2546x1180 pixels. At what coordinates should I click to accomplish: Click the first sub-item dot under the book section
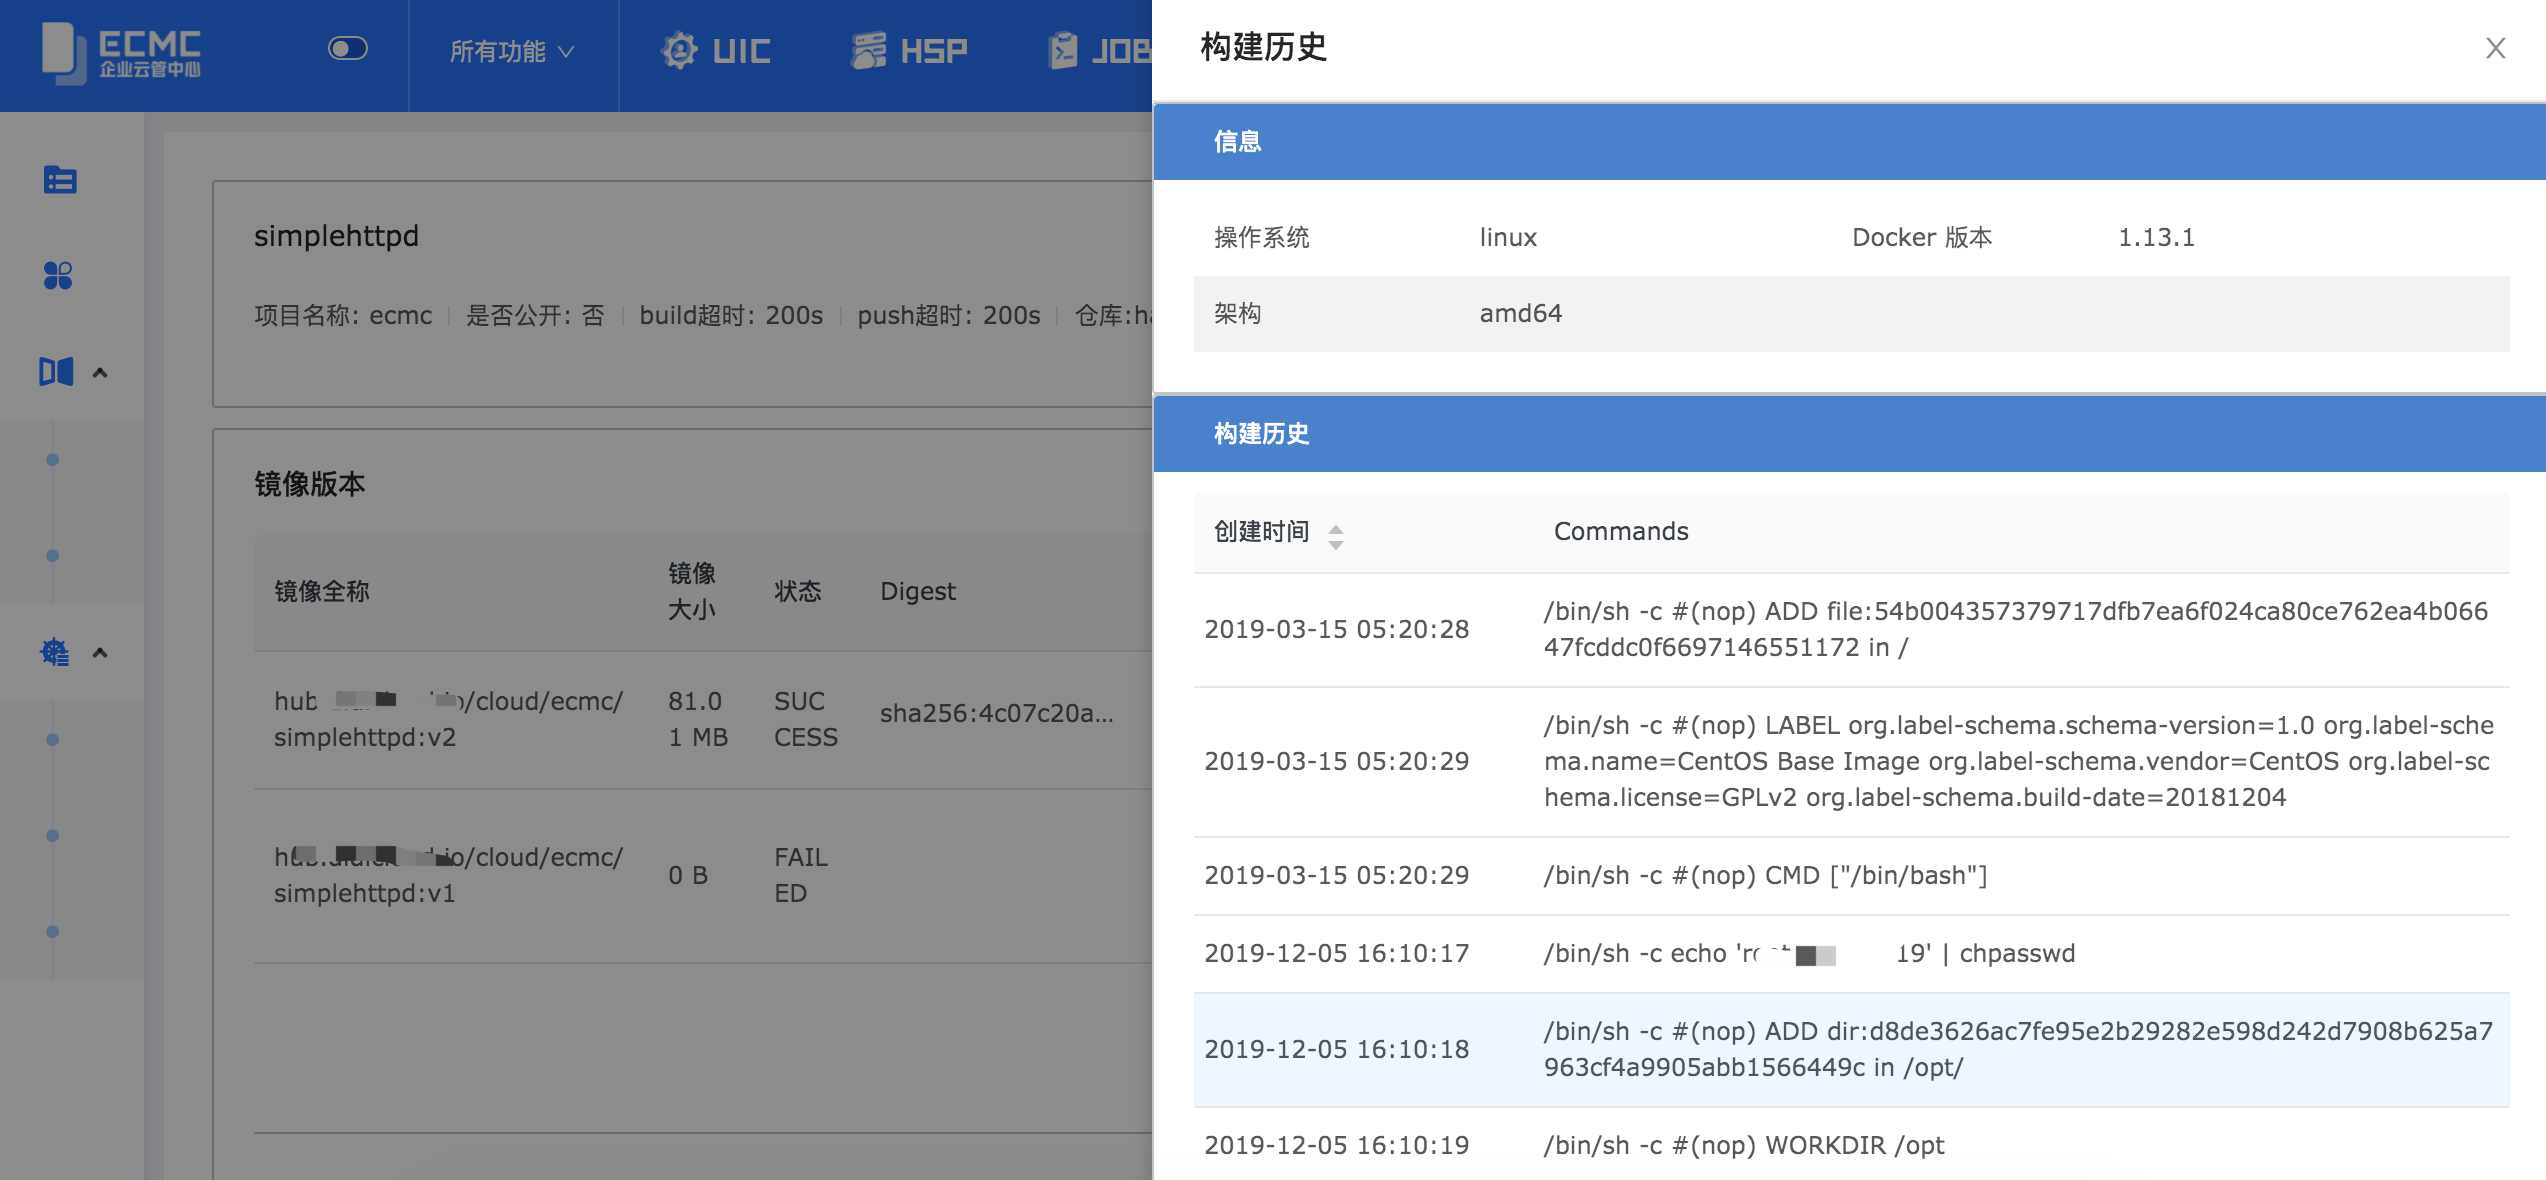[53, 460]
